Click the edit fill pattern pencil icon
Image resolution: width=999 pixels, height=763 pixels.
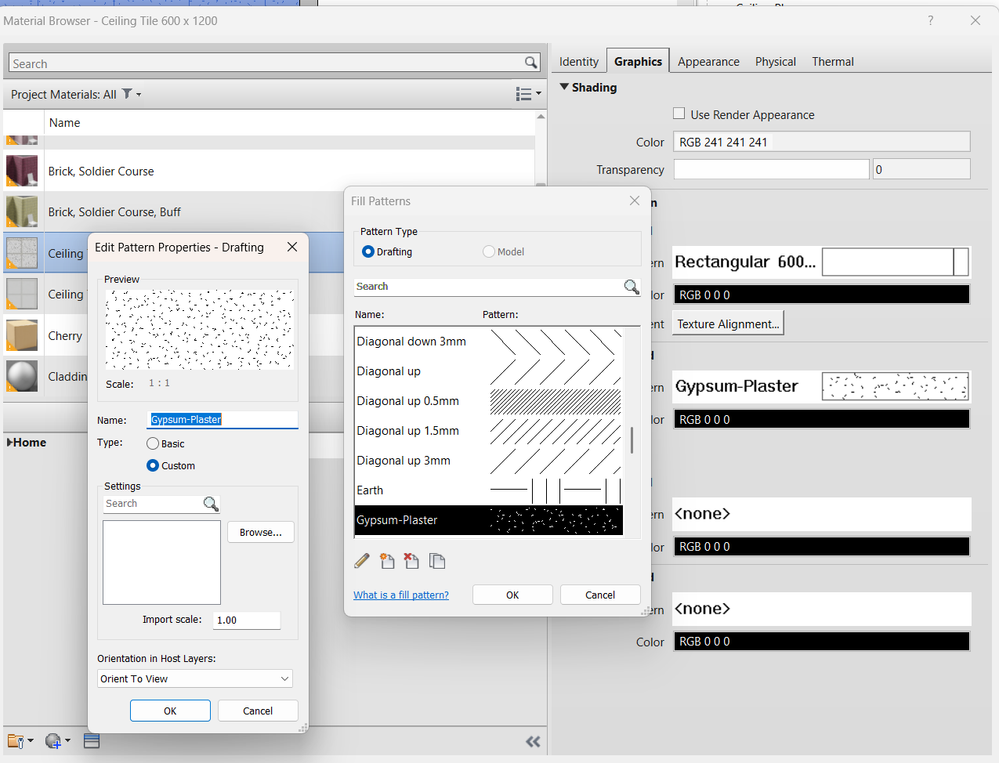click(x=362, y=561)
